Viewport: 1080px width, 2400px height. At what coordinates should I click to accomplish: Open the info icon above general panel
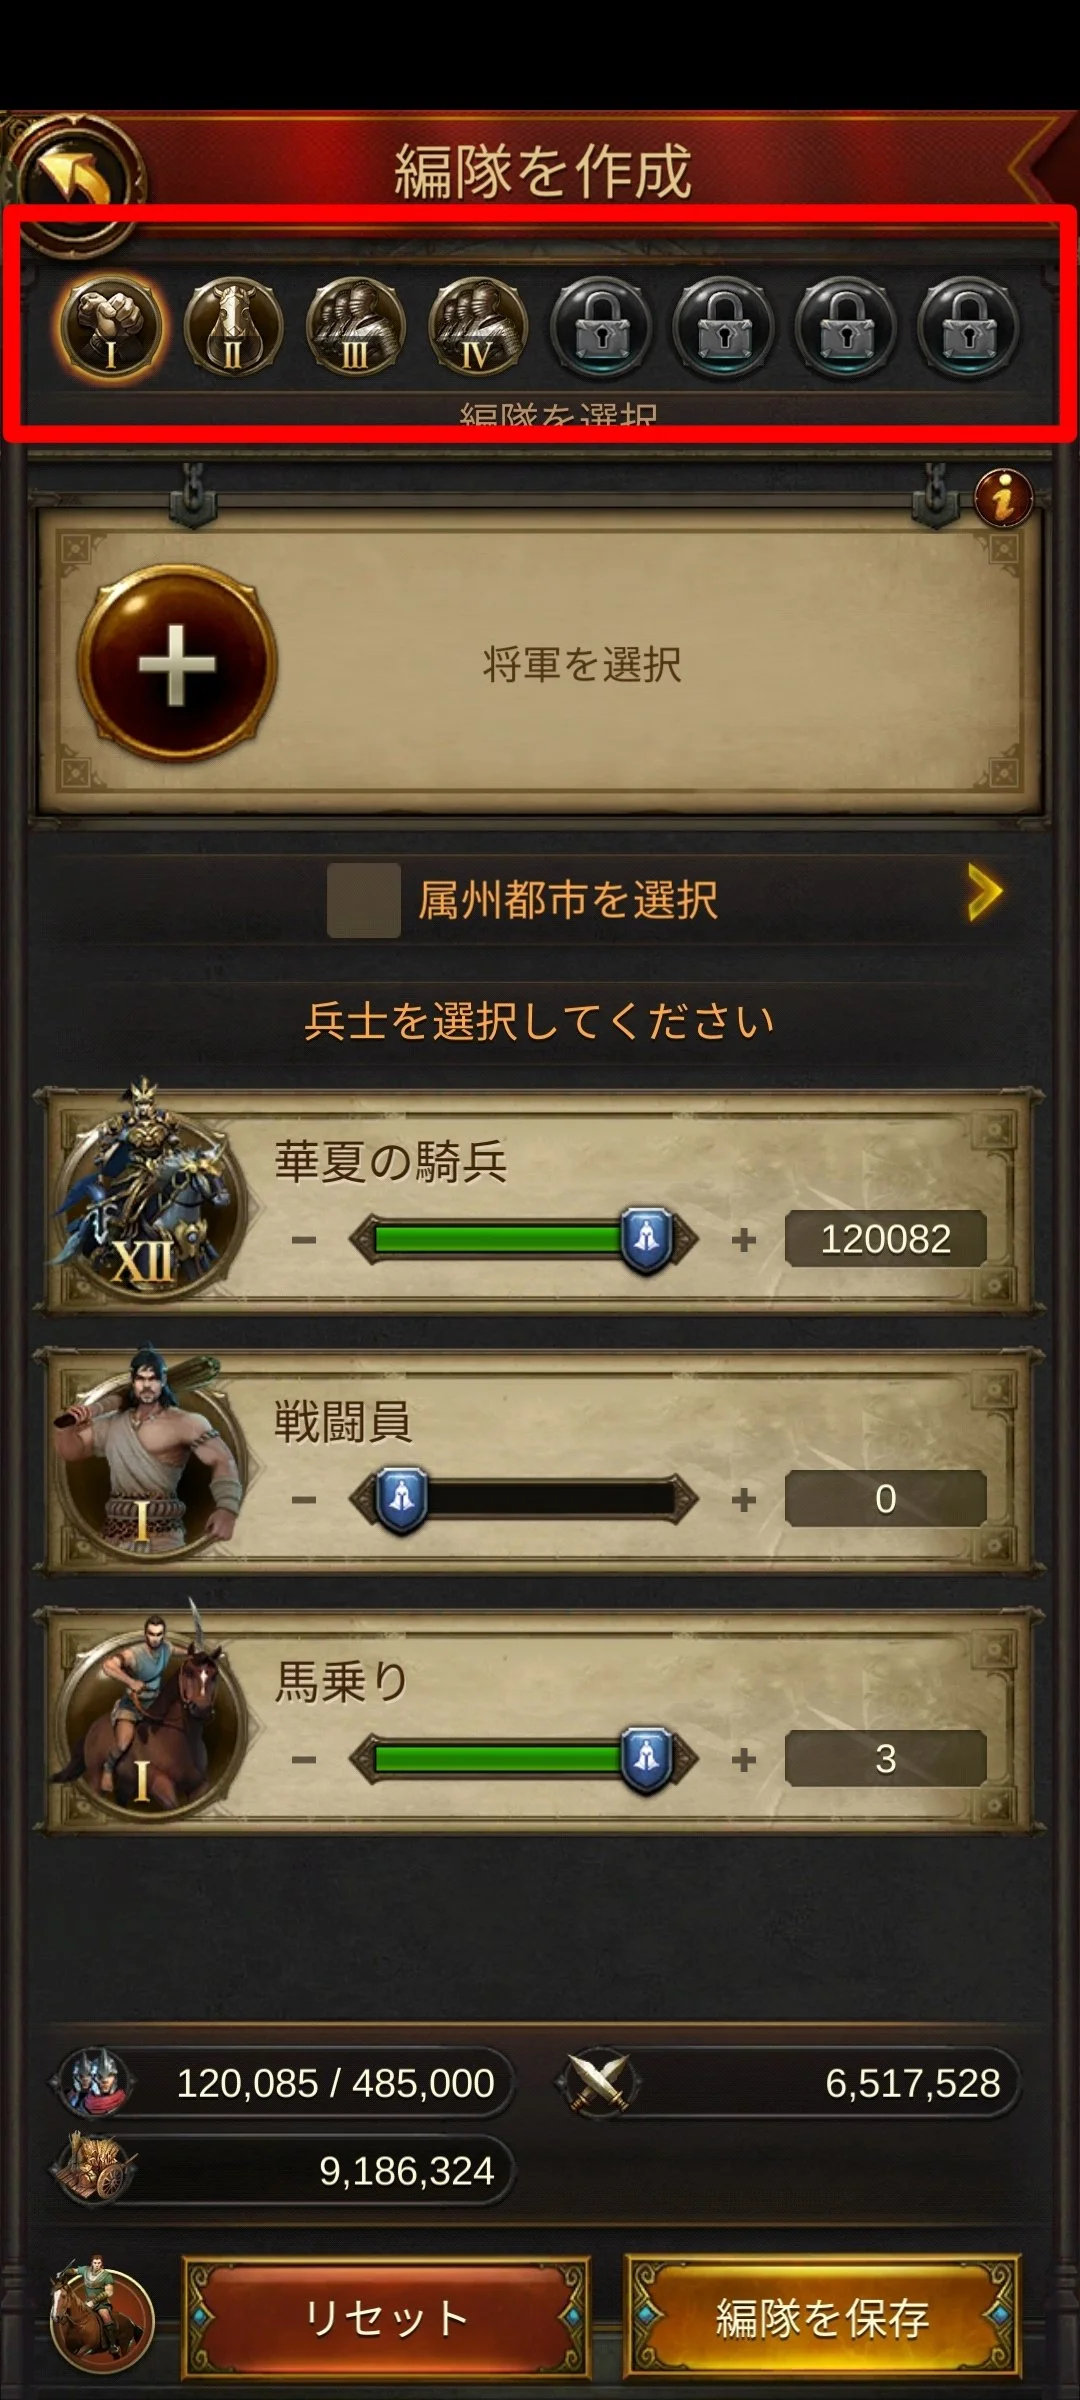(1003, 497)
